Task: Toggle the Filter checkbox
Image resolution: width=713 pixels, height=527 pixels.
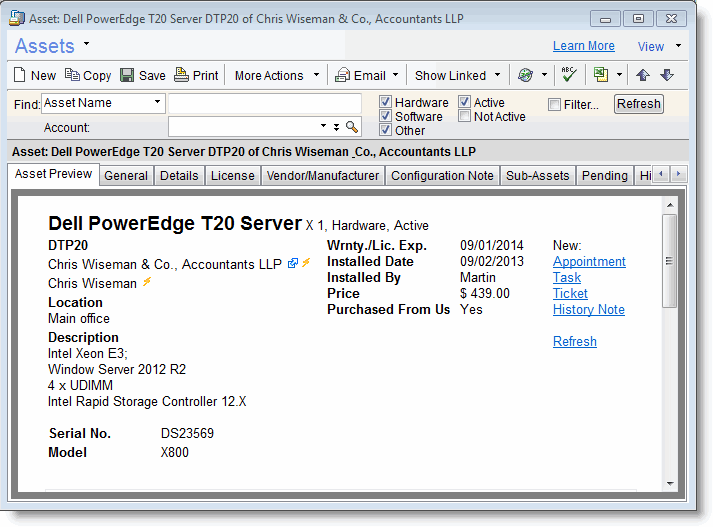Action: 555,104
